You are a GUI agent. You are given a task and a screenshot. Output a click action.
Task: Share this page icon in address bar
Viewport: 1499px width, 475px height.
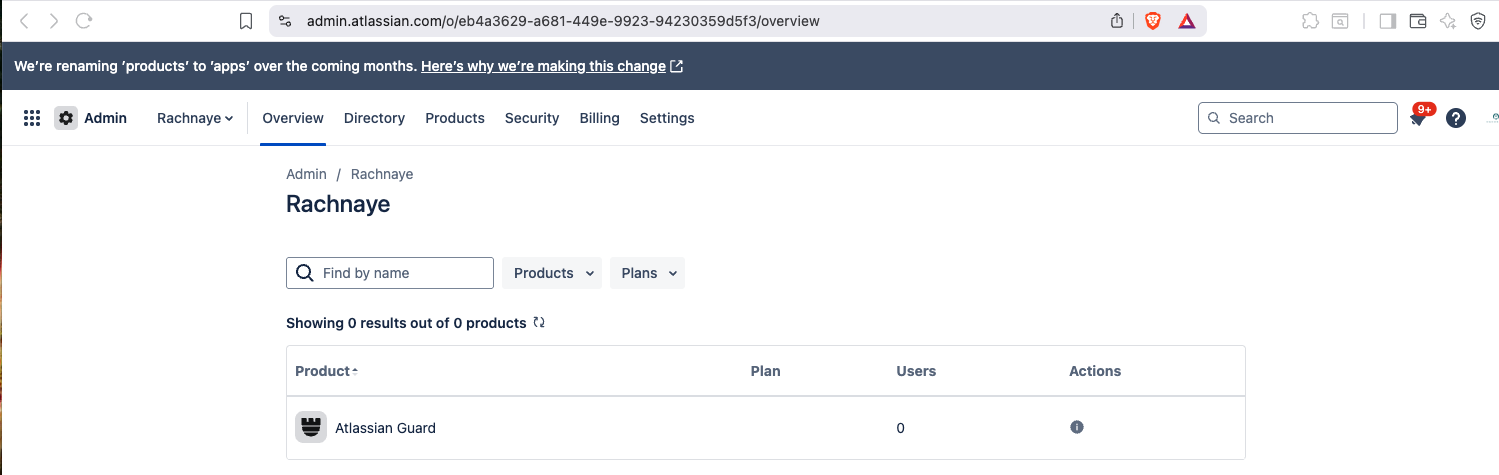coord(1118,21)
